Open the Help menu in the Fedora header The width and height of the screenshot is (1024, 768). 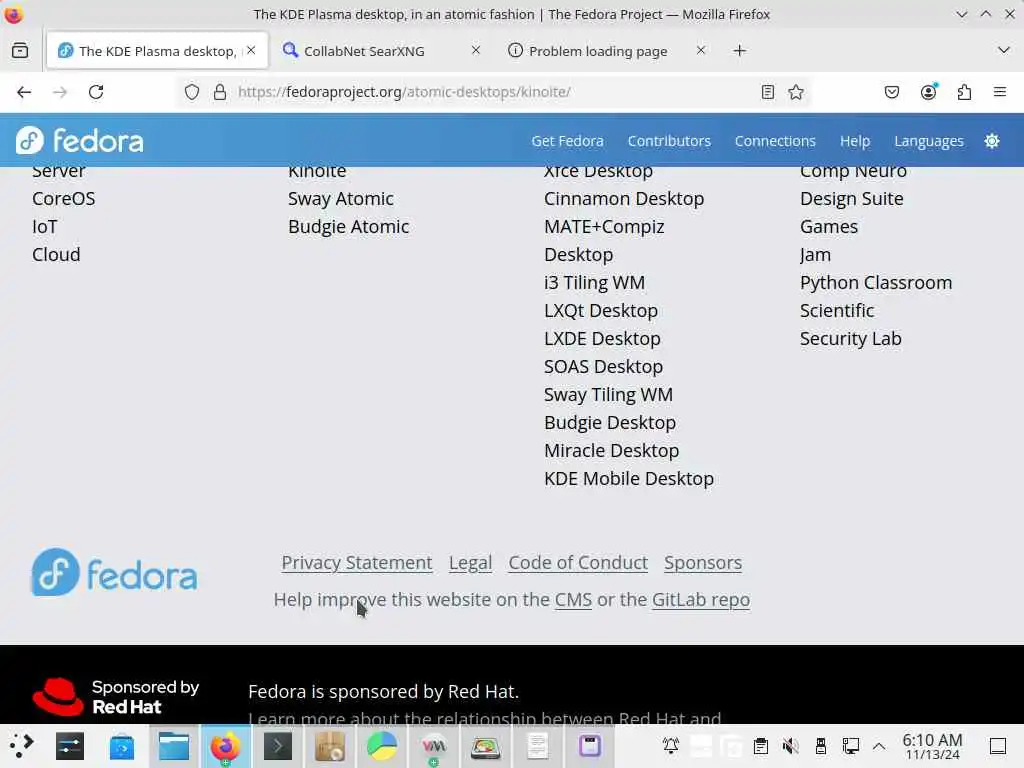point(855,141)
